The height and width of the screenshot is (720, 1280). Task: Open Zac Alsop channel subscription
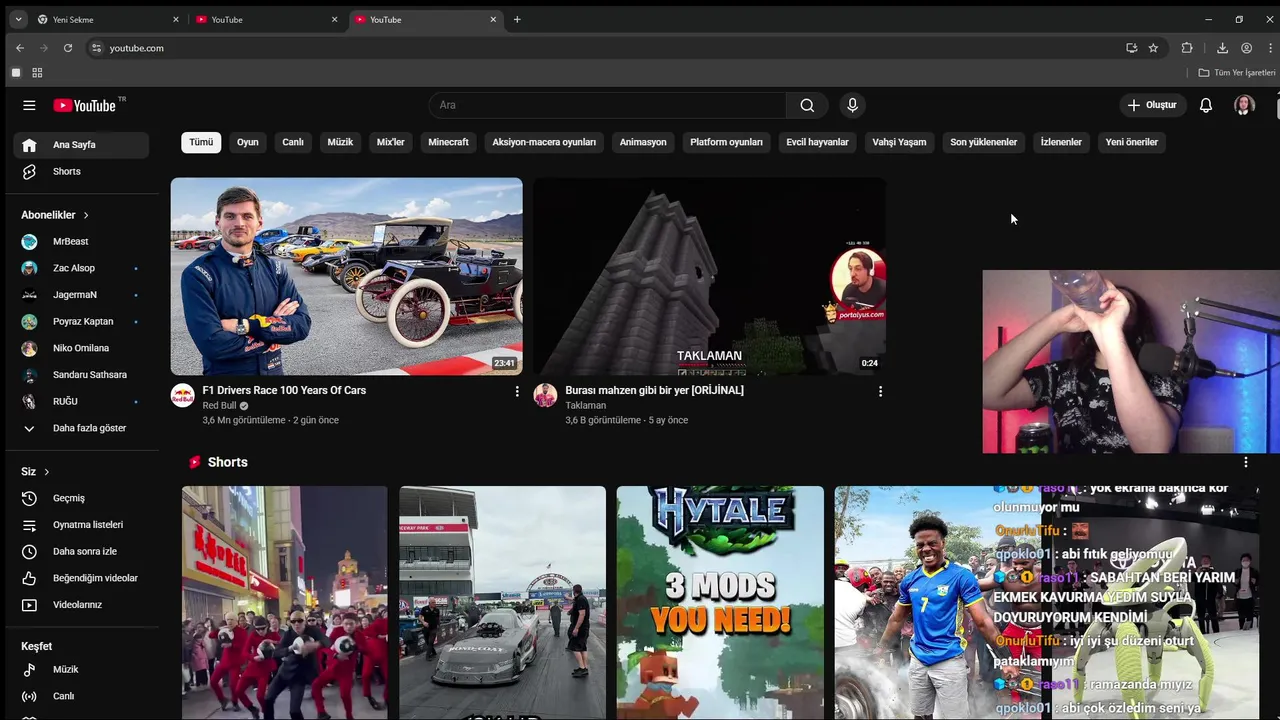click(81, 268)
